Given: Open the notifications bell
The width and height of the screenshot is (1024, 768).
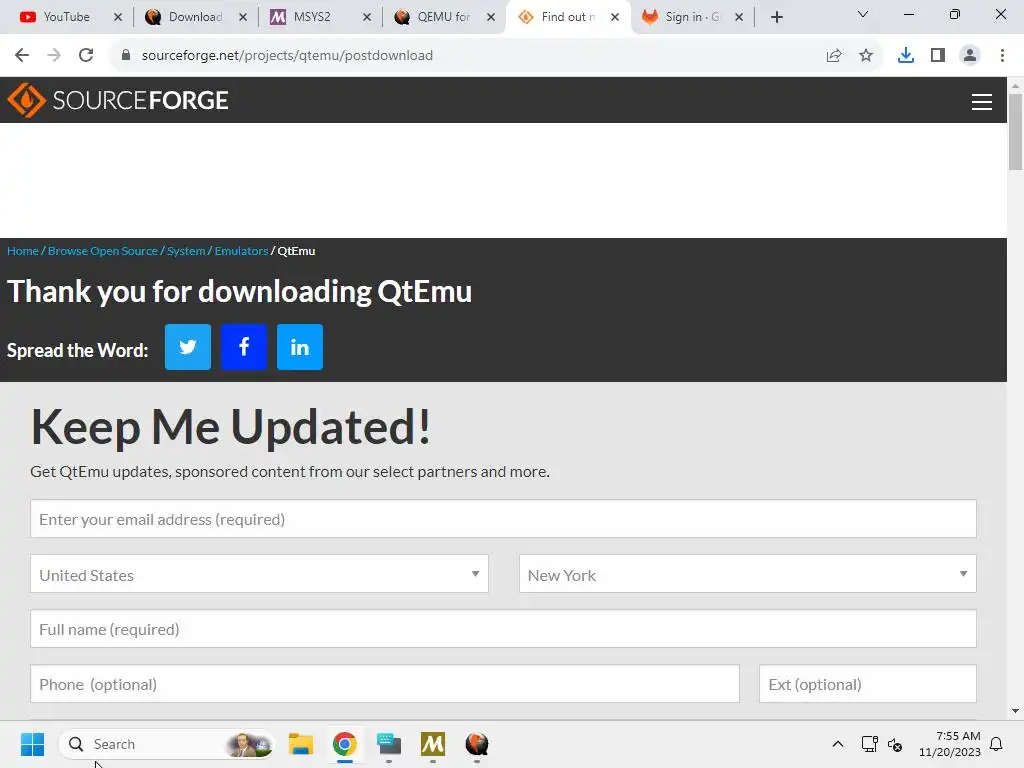Looking at the screenshot, I should [x=996, y=744].
